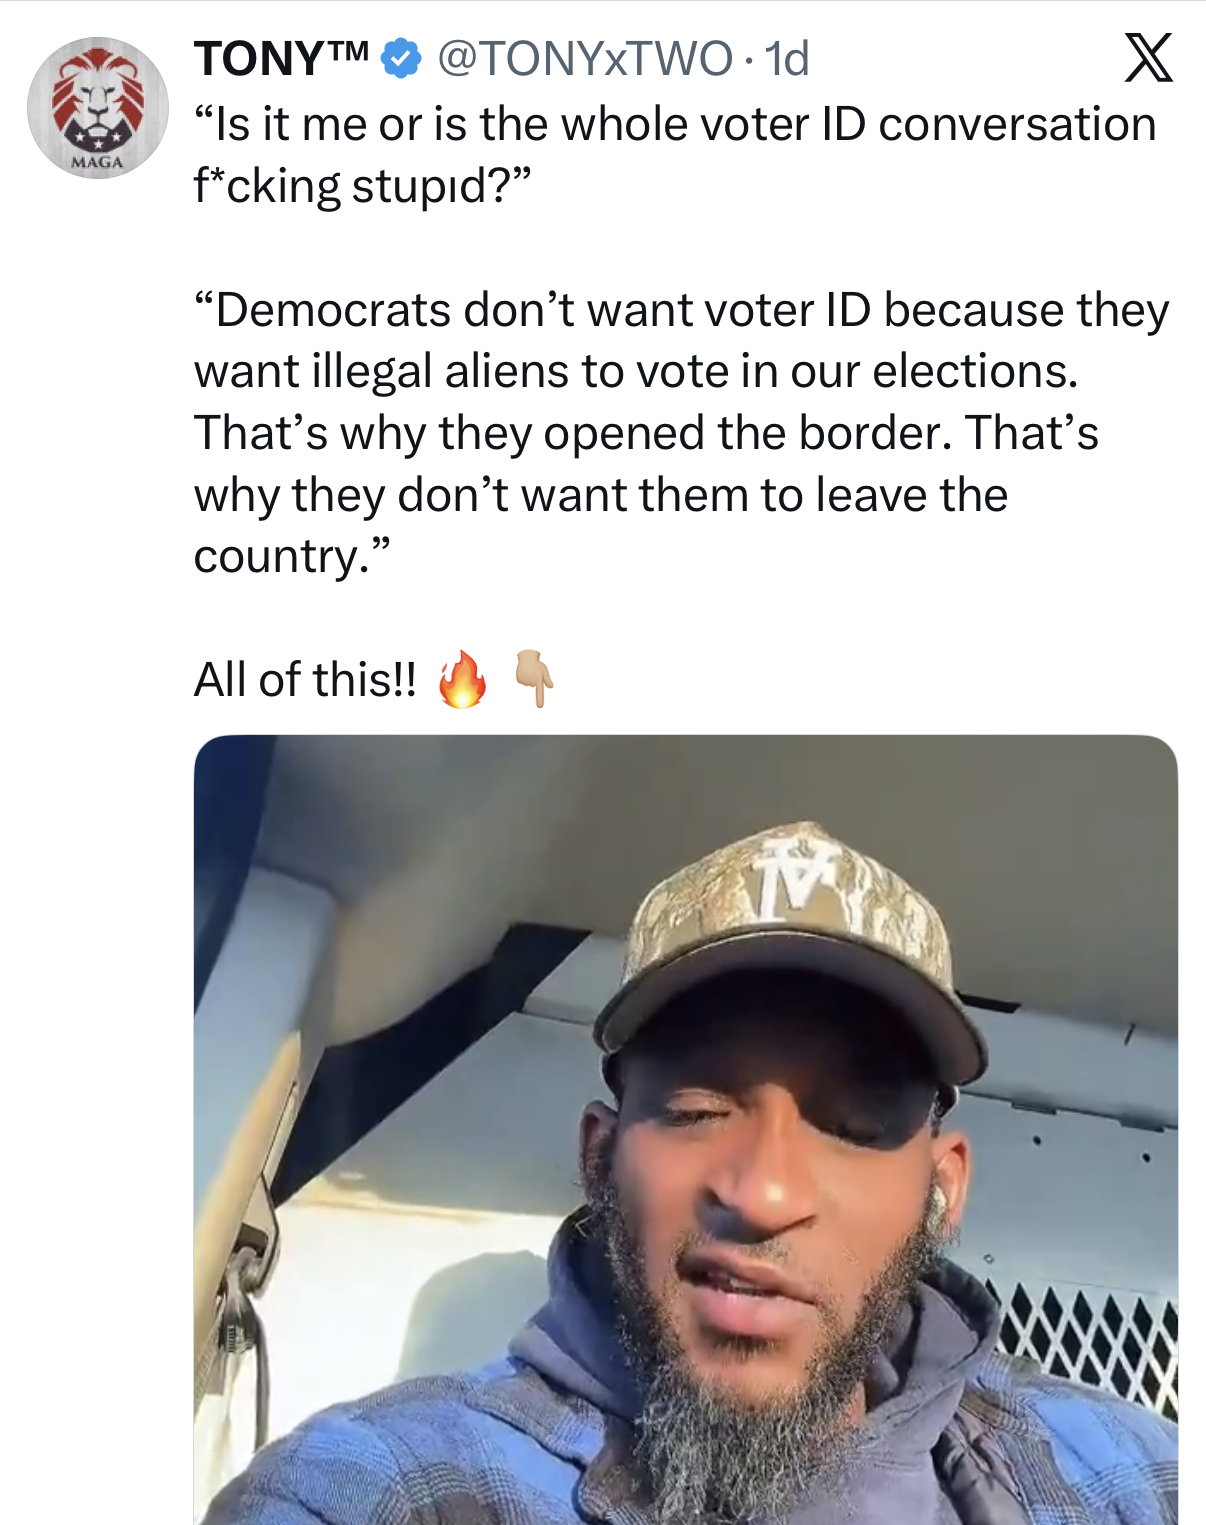Click the "All of this!!" text

[x=305, y=680]
